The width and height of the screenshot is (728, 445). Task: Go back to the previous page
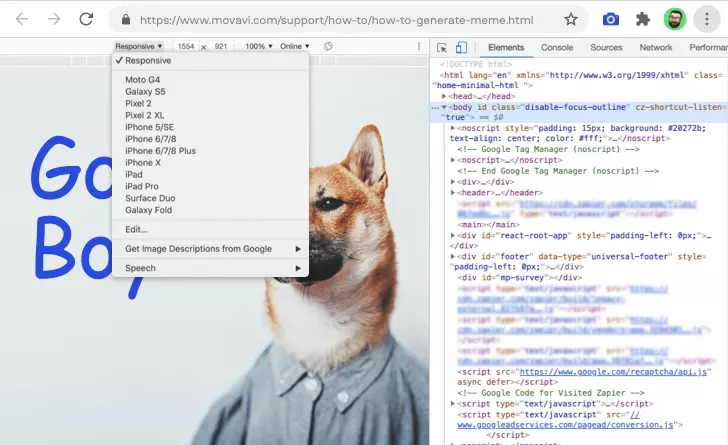pos(22,19)
